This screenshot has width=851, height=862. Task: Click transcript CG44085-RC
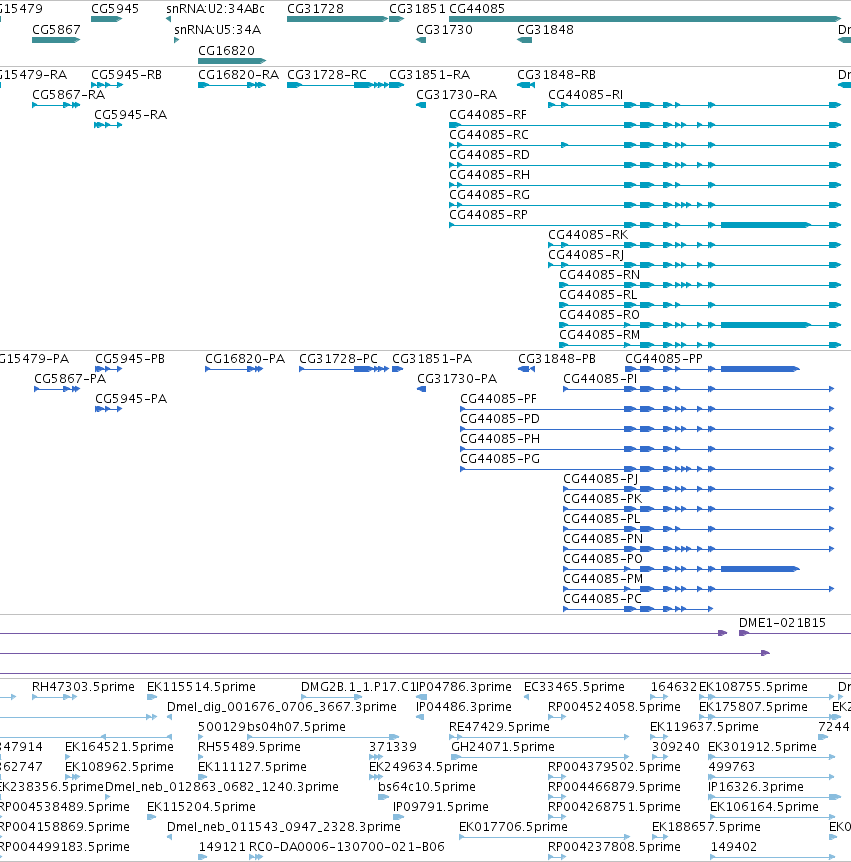(x=645, y=145)
